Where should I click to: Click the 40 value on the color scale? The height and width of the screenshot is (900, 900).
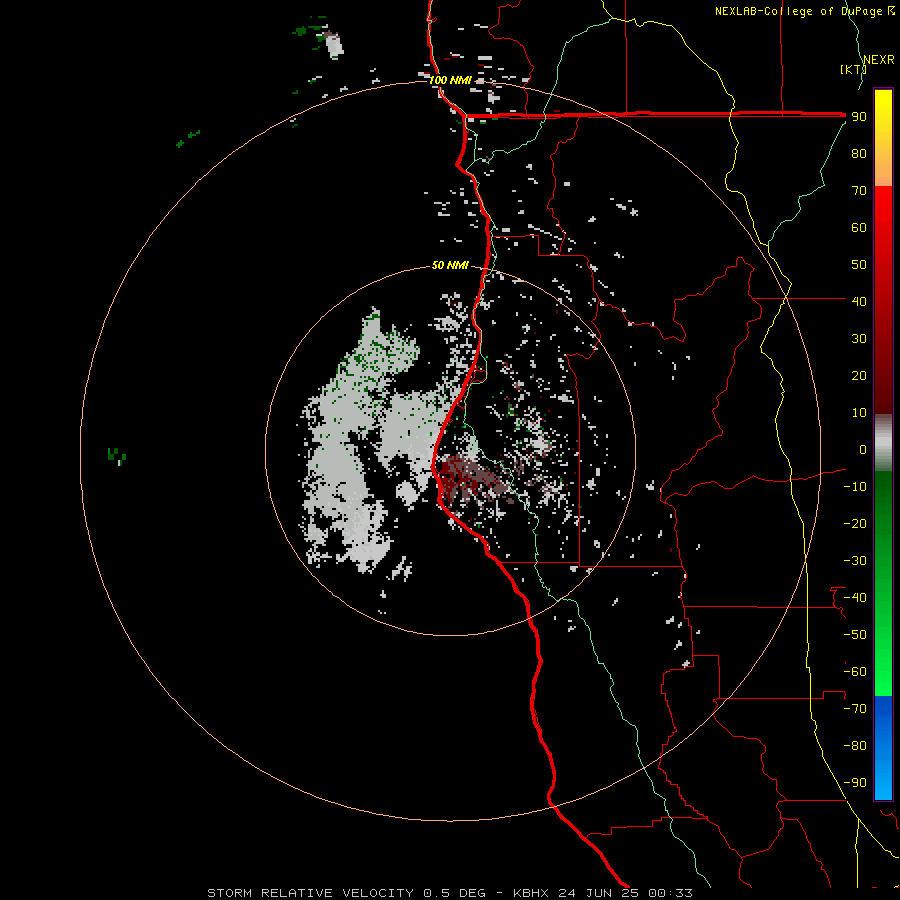[859, 301]
